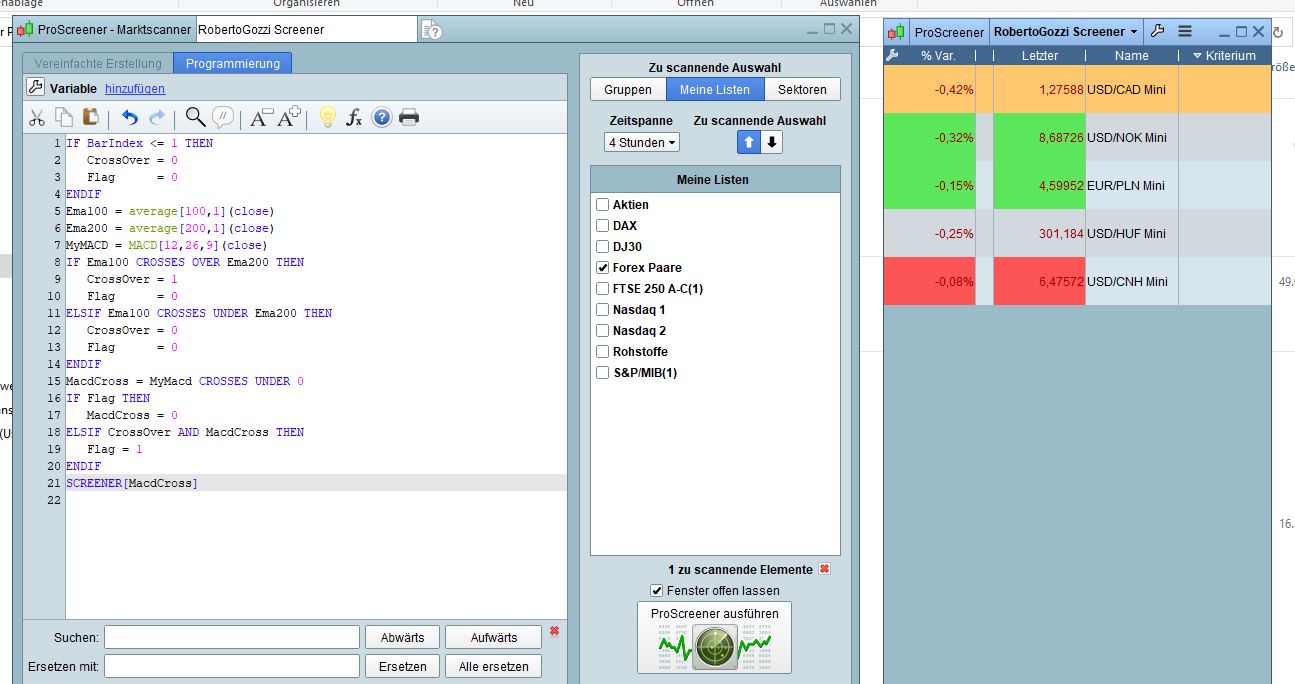This screenshot has width=1295, height=684.
Task: Sort results by Name column
Action: pos(1131,56)
